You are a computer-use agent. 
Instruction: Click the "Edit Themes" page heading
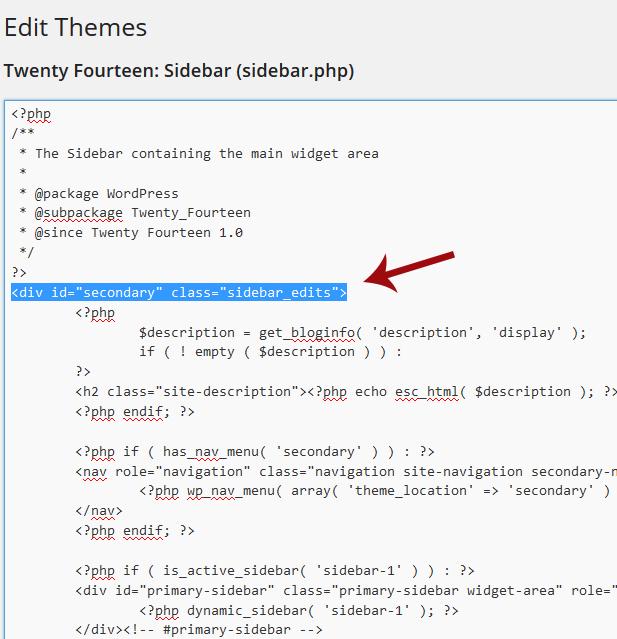(75, 27)
